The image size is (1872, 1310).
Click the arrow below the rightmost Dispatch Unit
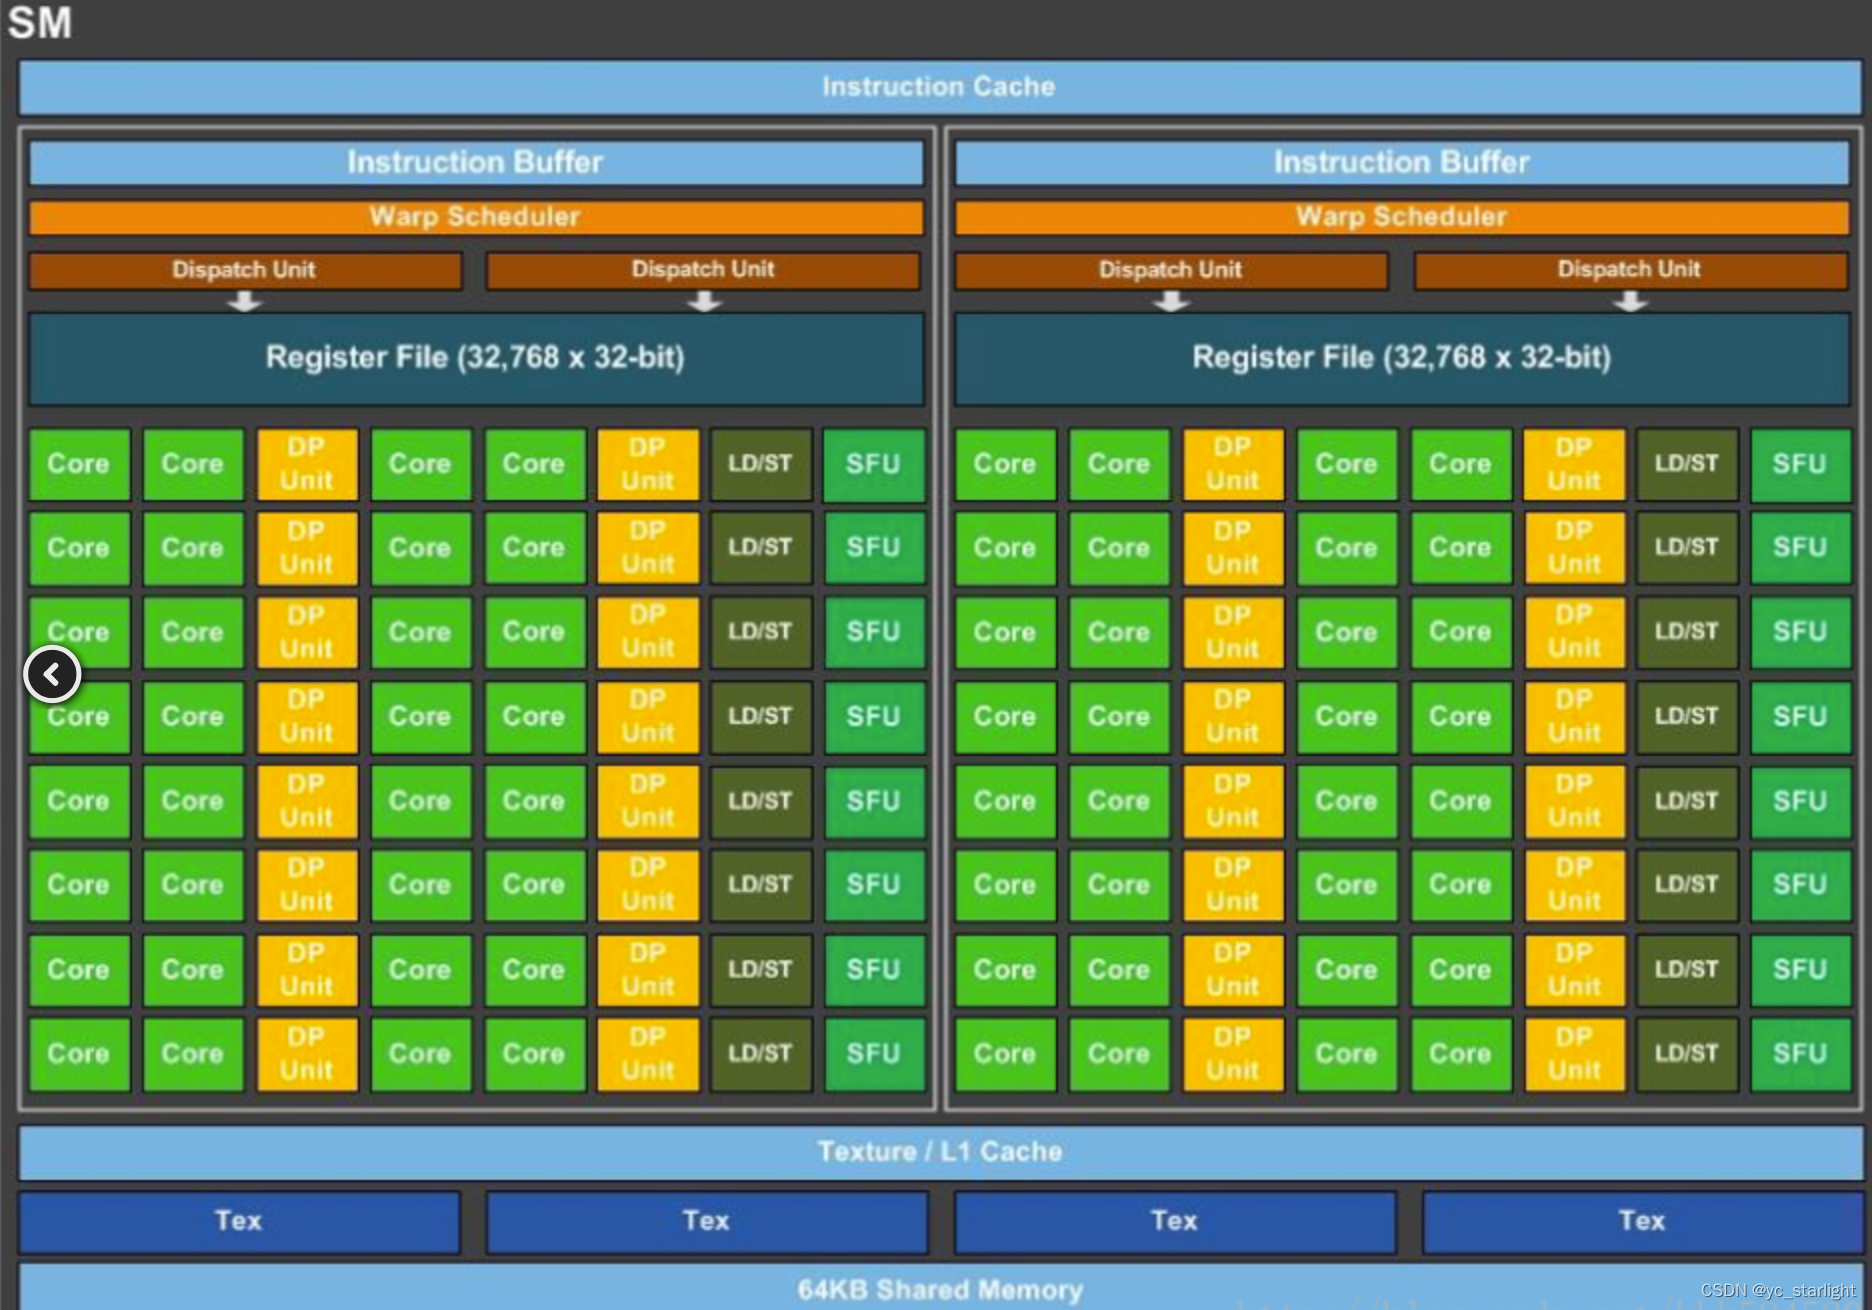[x=1628, y=300]
